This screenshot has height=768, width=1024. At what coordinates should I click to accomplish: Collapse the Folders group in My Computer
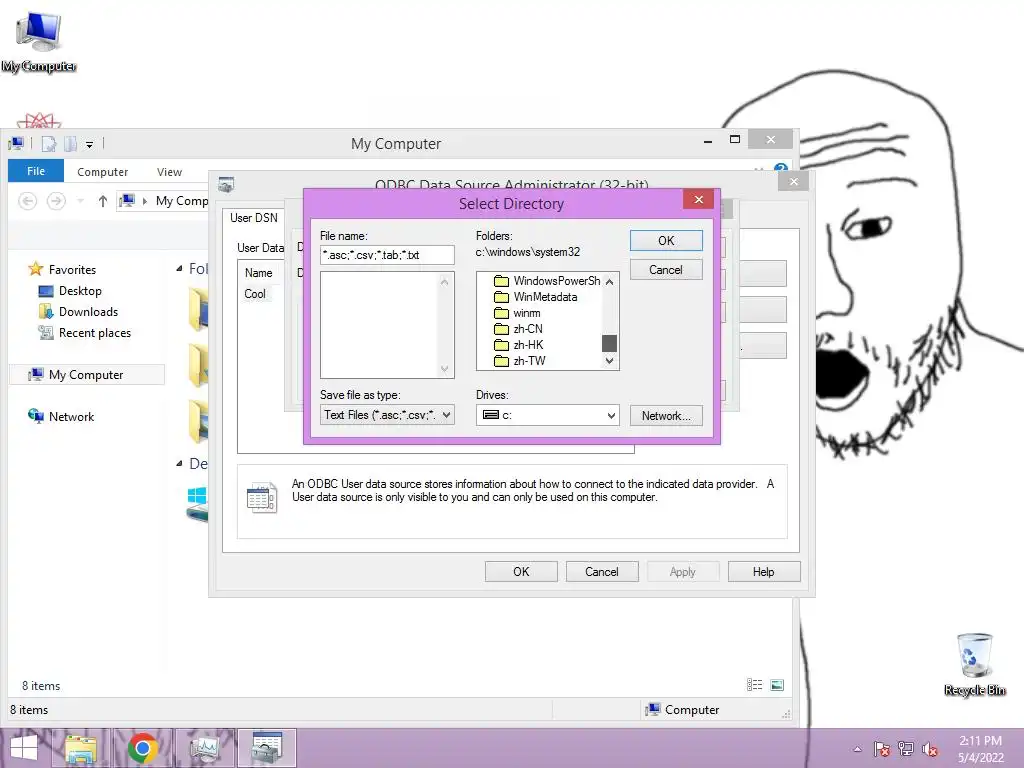point(179,268)
